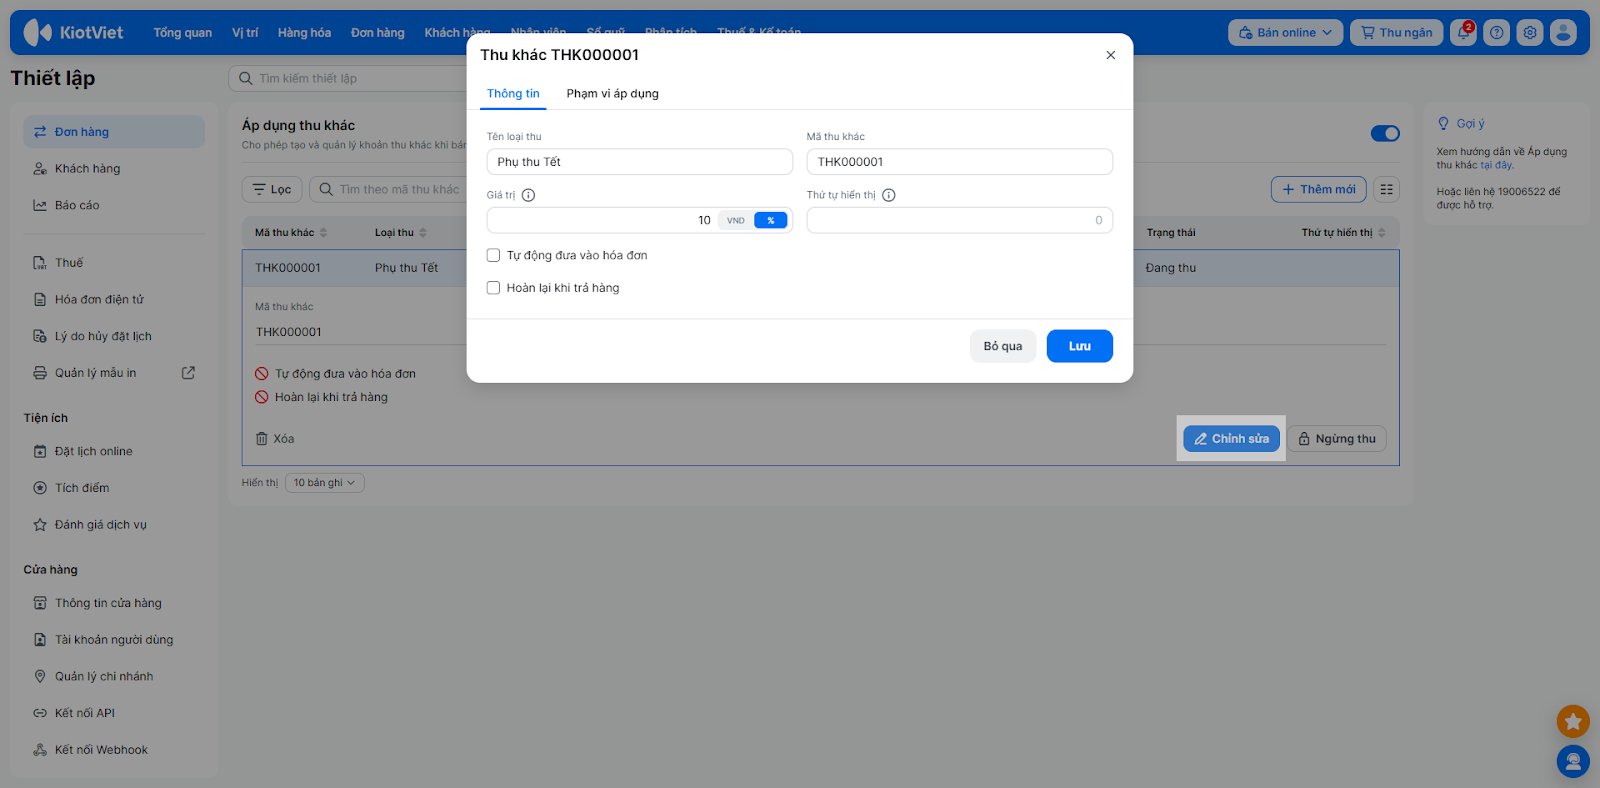Click the KiotViet logo

[x=73, y=33]
